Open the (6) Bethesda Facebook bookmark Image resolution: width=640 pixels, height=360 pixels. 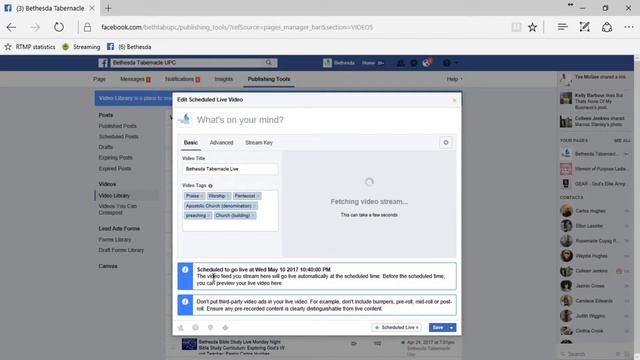tap(129, 47)
